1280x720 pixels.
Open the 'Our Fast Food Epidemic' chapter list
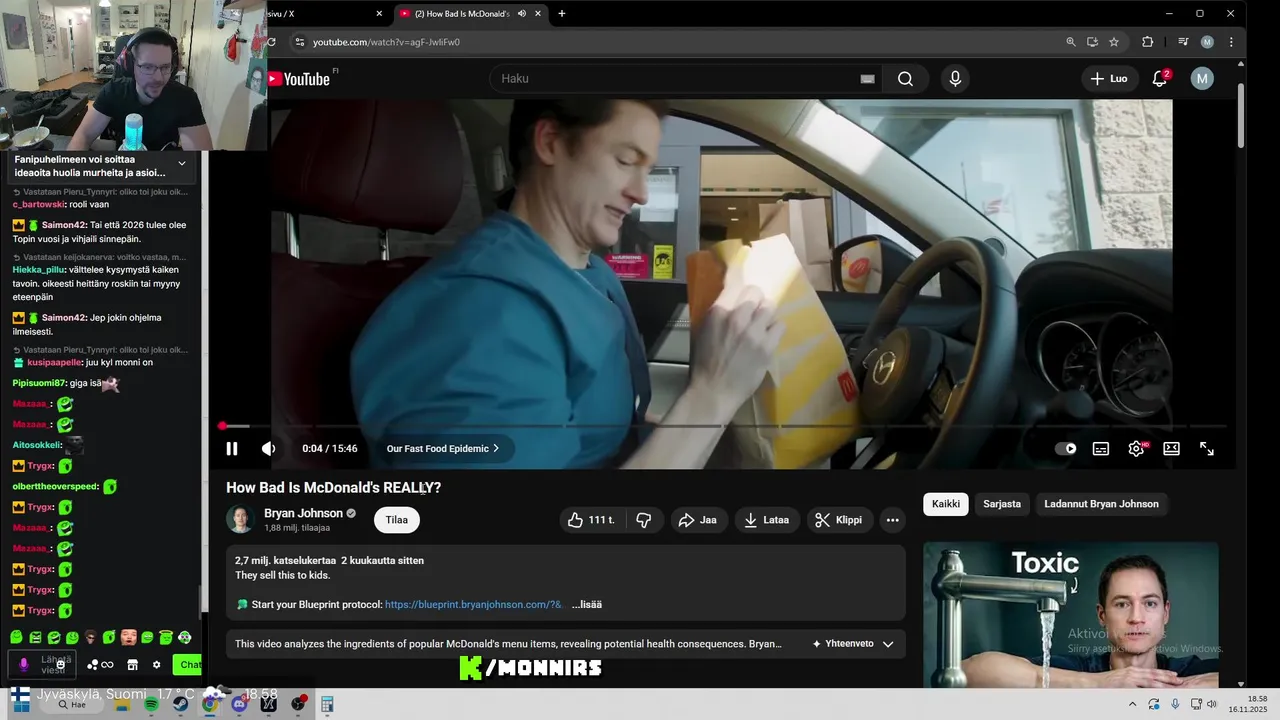pos(443,449)
